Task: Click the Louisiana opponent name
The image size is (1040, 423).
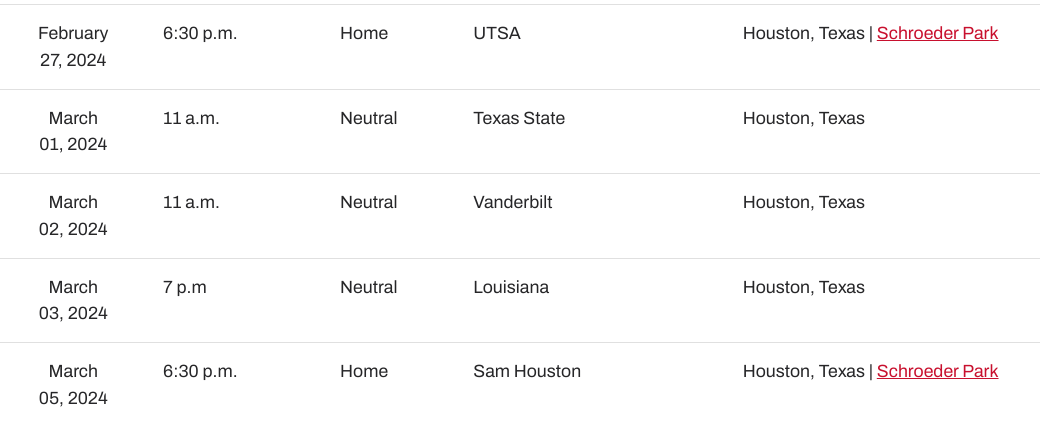Action: pos(511,287)
